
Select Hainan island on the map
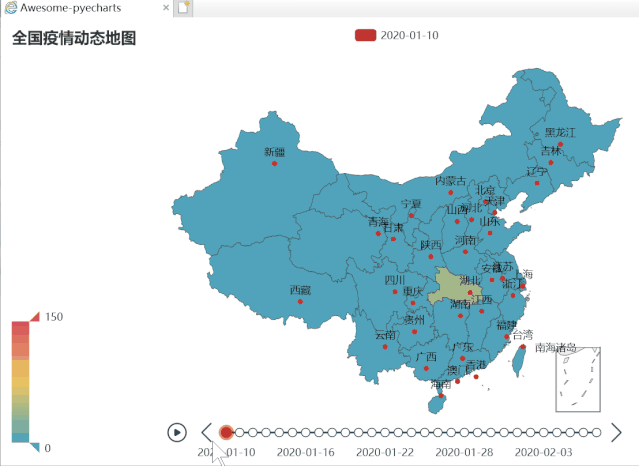[x=436, y=405]
